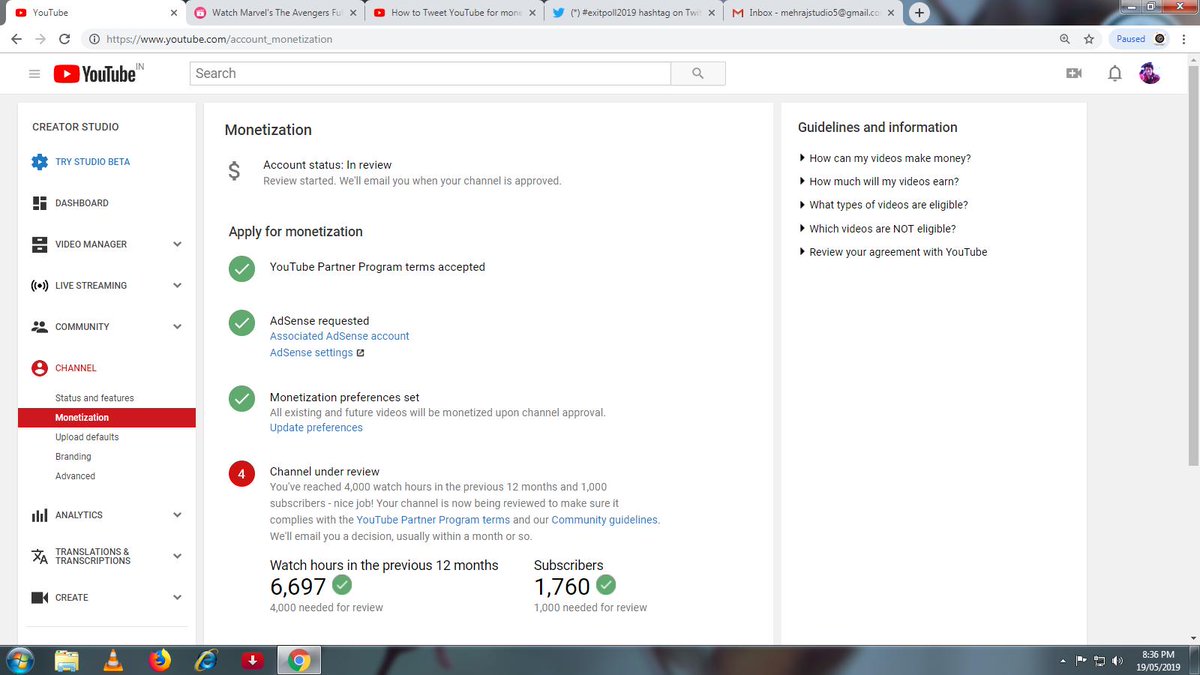Click the Paused profile button
Viewport: 1200px width, 675px height.
tap(1141, 39)
